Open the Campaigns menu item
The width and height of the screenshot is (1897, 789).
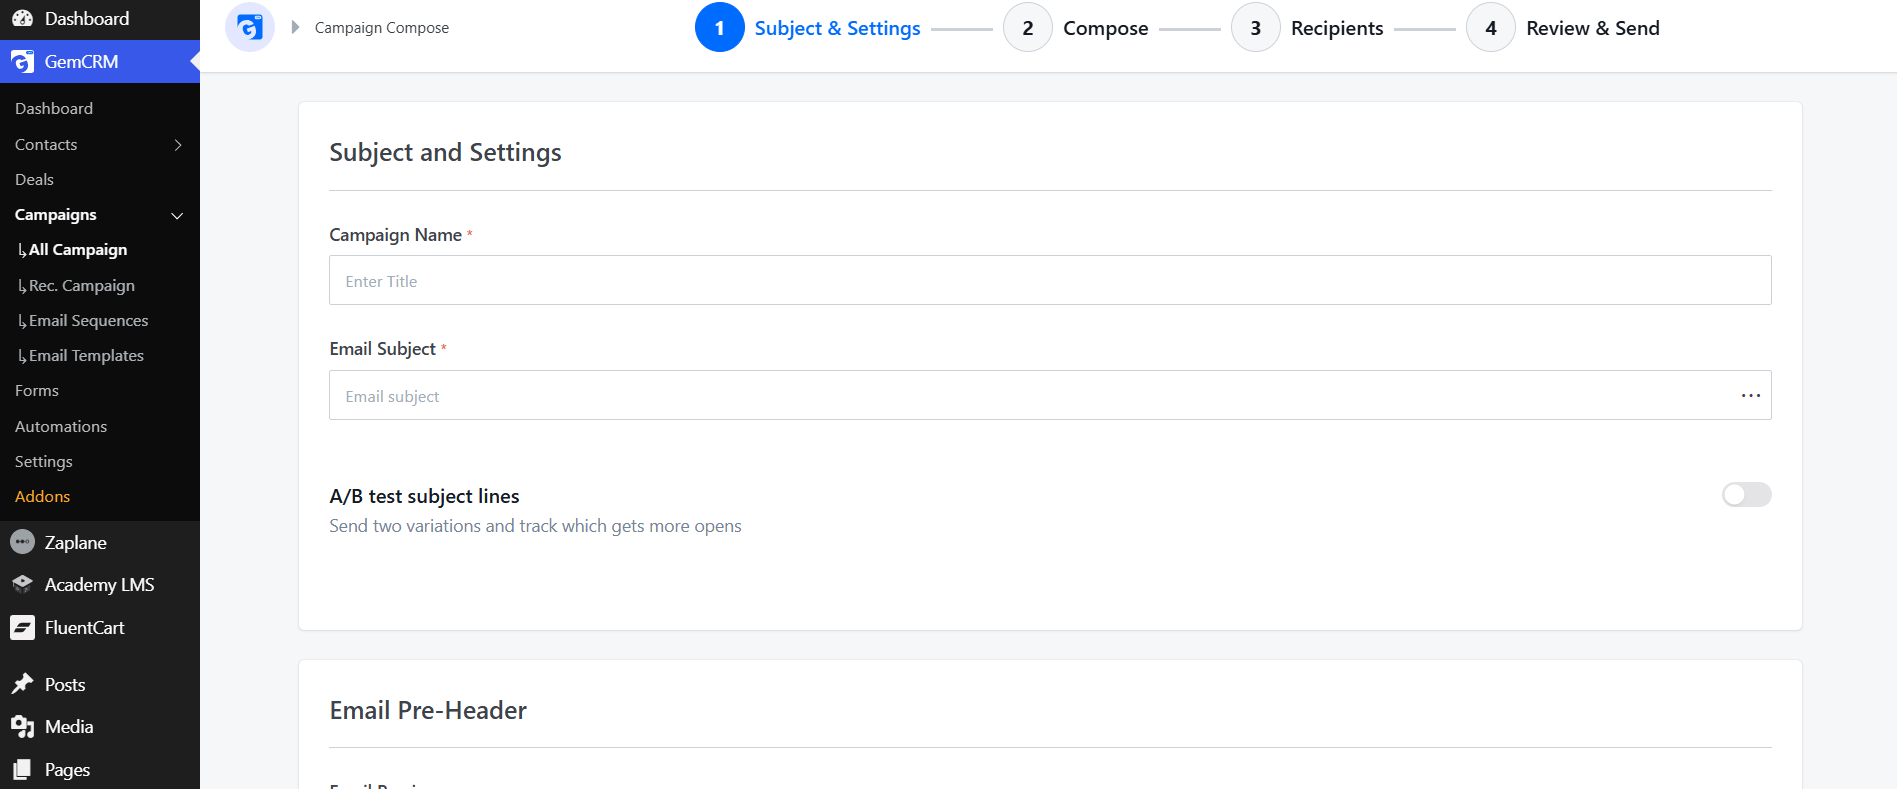pyautogui.click(x=56, y=215)
